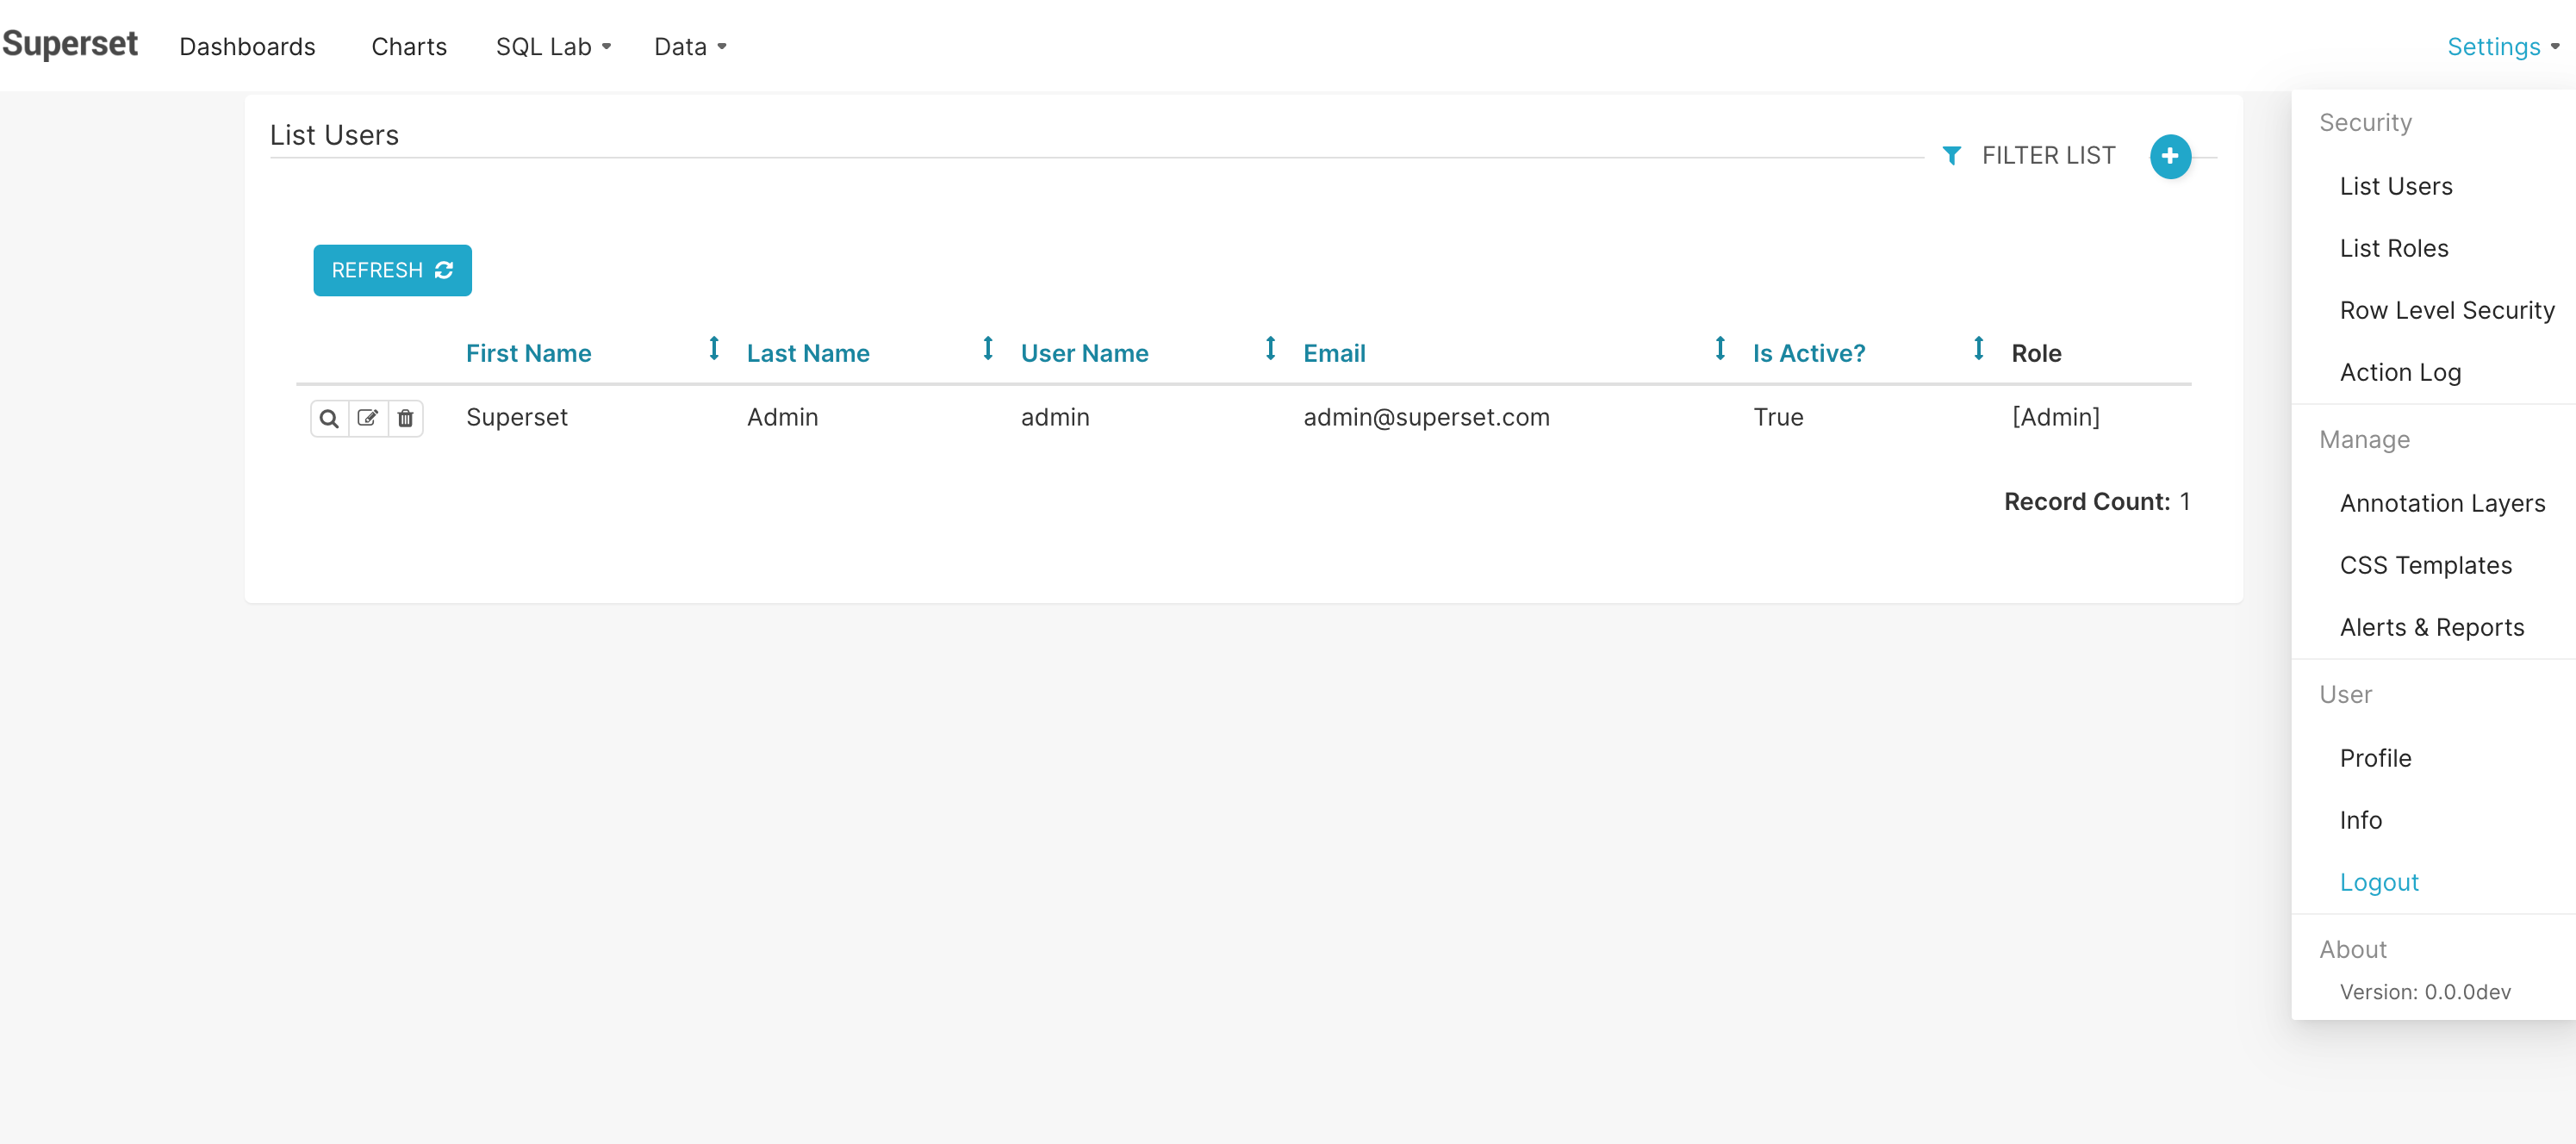Open the SQL Lab dropdown

point(553,46)
